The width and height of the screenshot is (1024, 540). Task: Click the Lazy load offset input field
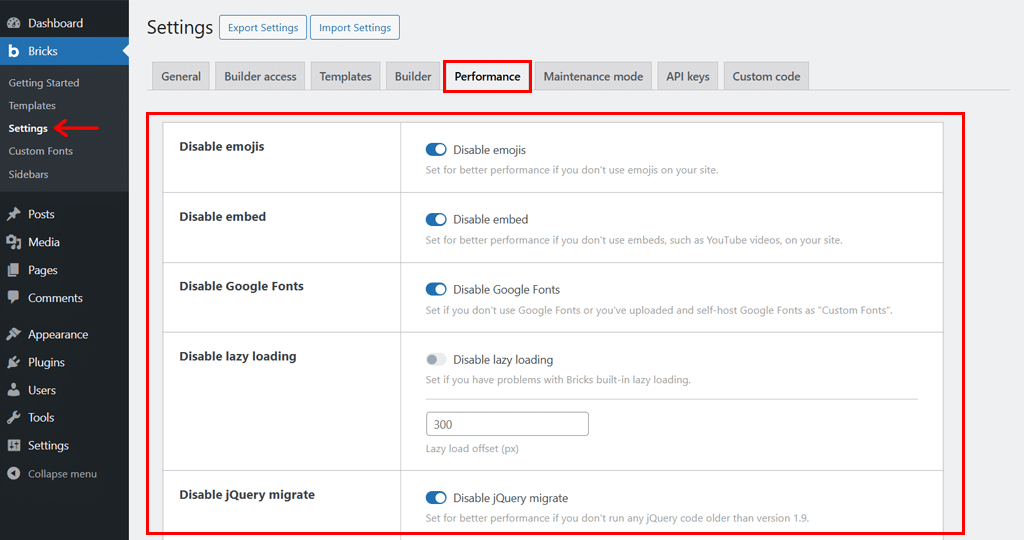pyautogui.click(x=507, y=424)
